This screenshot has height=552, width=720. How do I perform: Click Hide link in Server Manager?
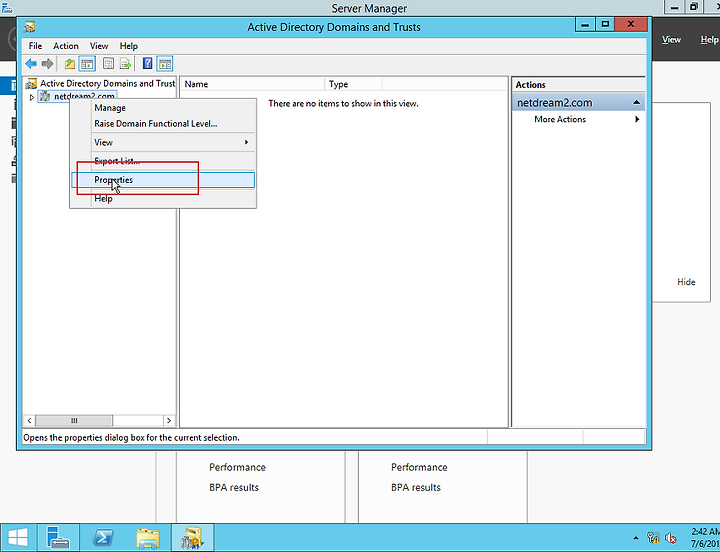686,282
